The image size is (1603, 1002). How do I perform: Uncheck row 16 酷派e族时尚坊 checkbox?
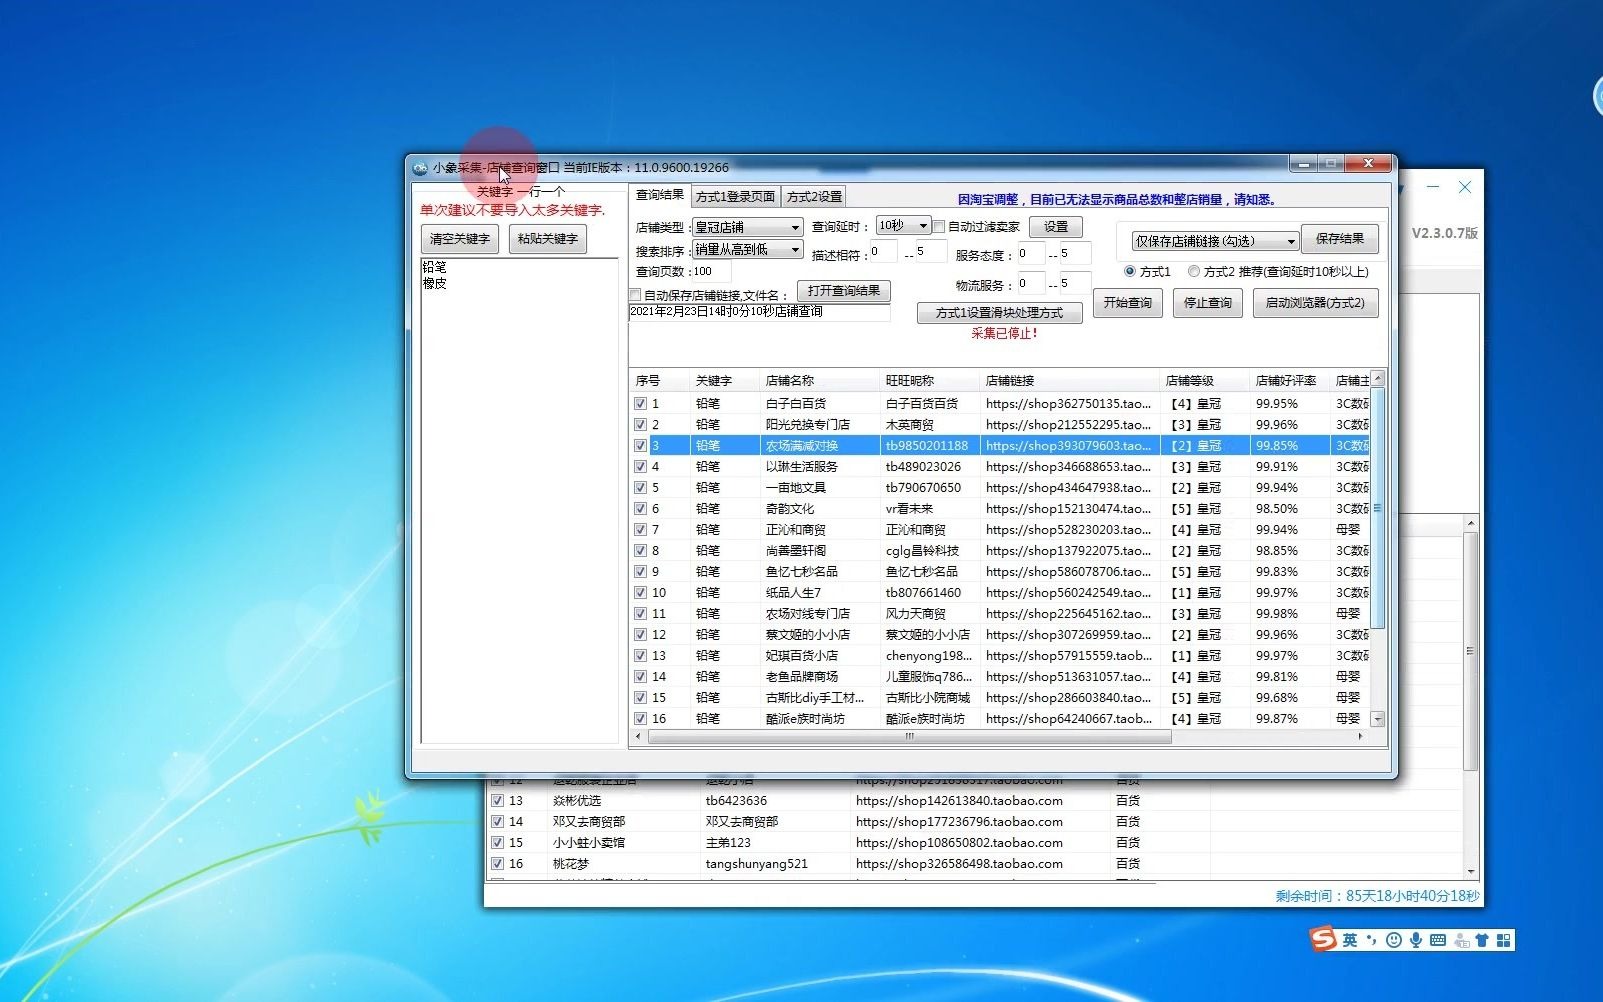click(x=640, y=719)
